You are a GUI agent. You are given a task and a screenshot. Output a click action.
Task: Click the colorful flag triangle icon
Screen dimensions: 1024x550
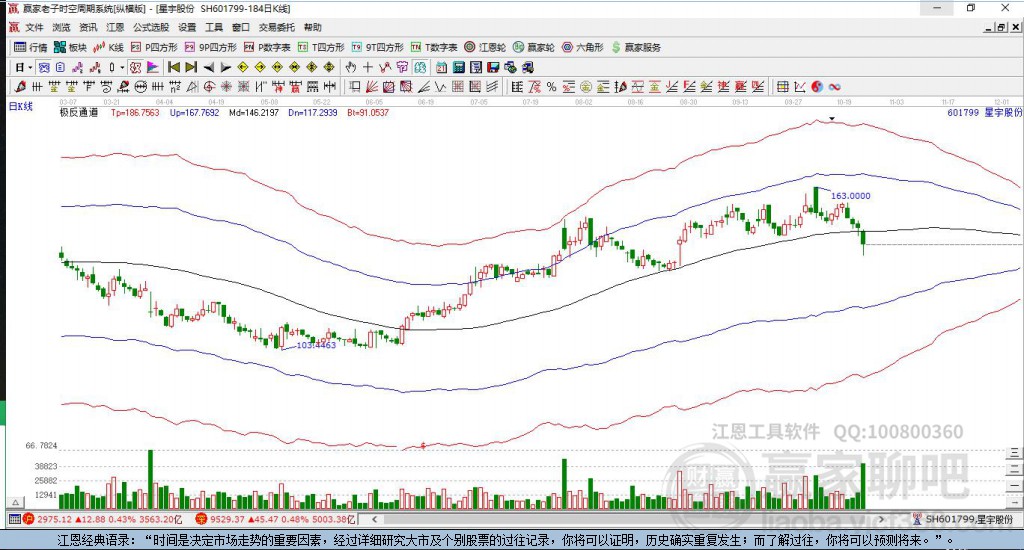pyautogui.click(x=153, y=67)
